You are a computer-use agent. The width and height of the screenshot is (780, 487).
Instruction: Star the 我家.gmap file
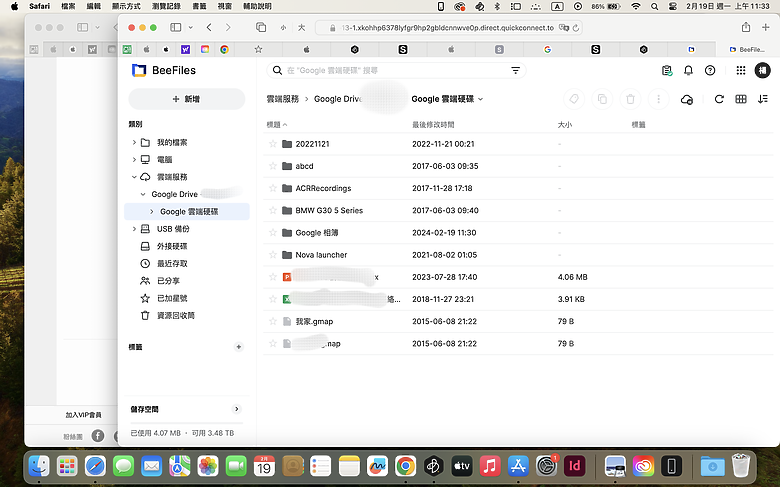tap(273, 321)
